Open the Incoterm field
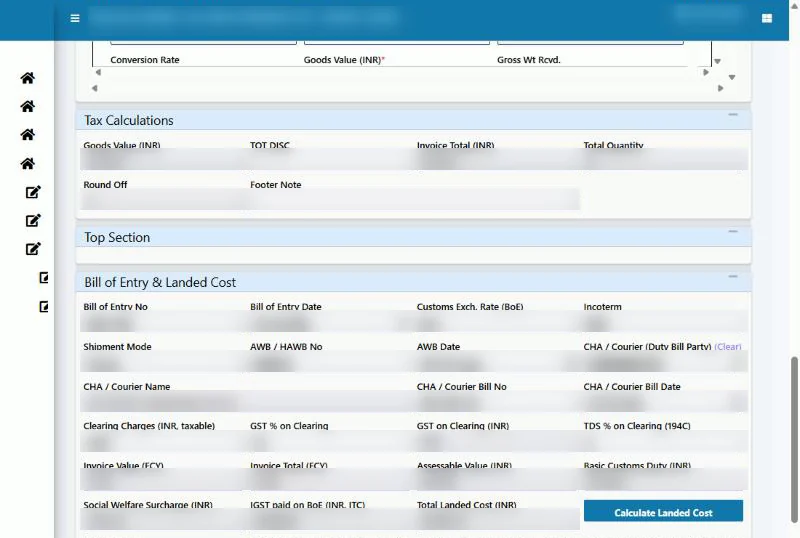 tap(664, 322)
